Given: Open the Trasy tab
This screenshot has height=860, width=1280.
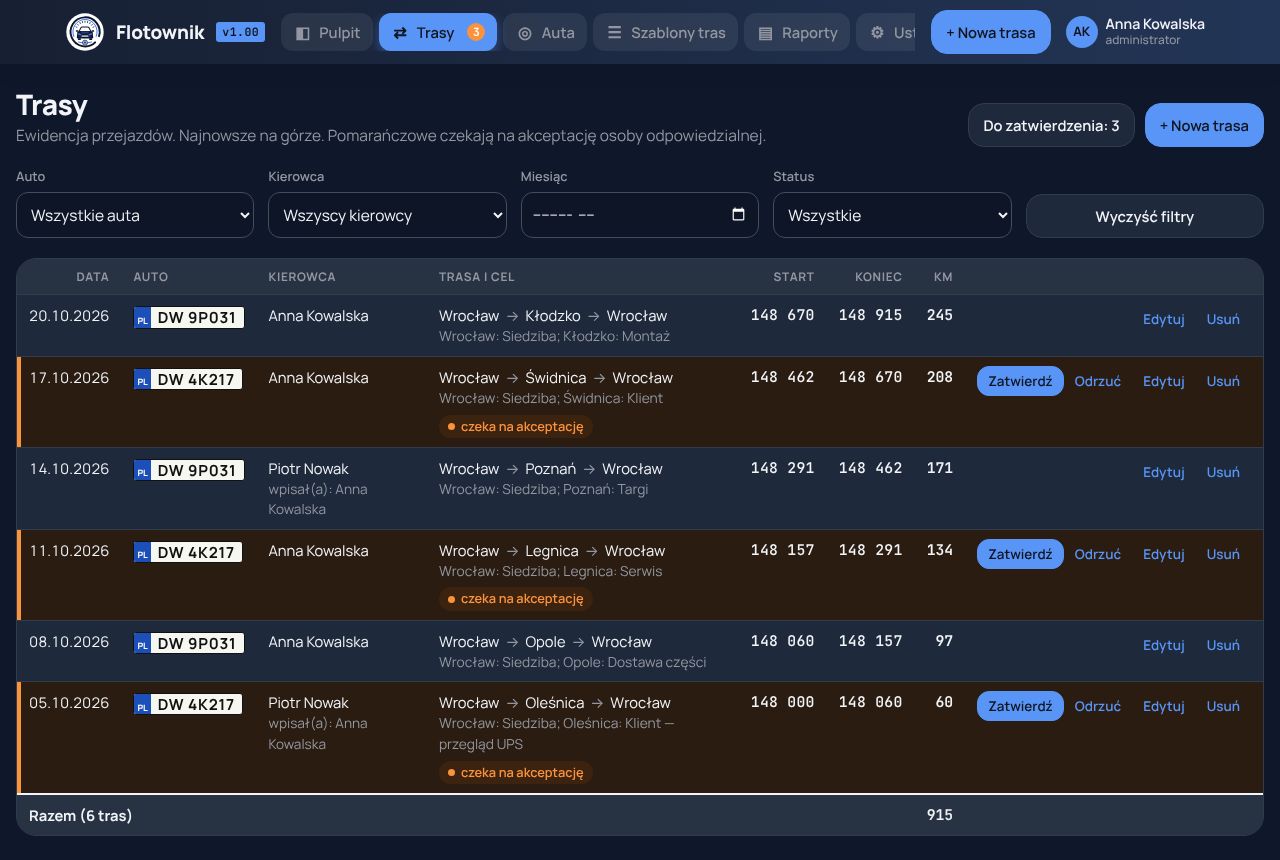Looking at the screenshot, I should (x=438, y=32).
